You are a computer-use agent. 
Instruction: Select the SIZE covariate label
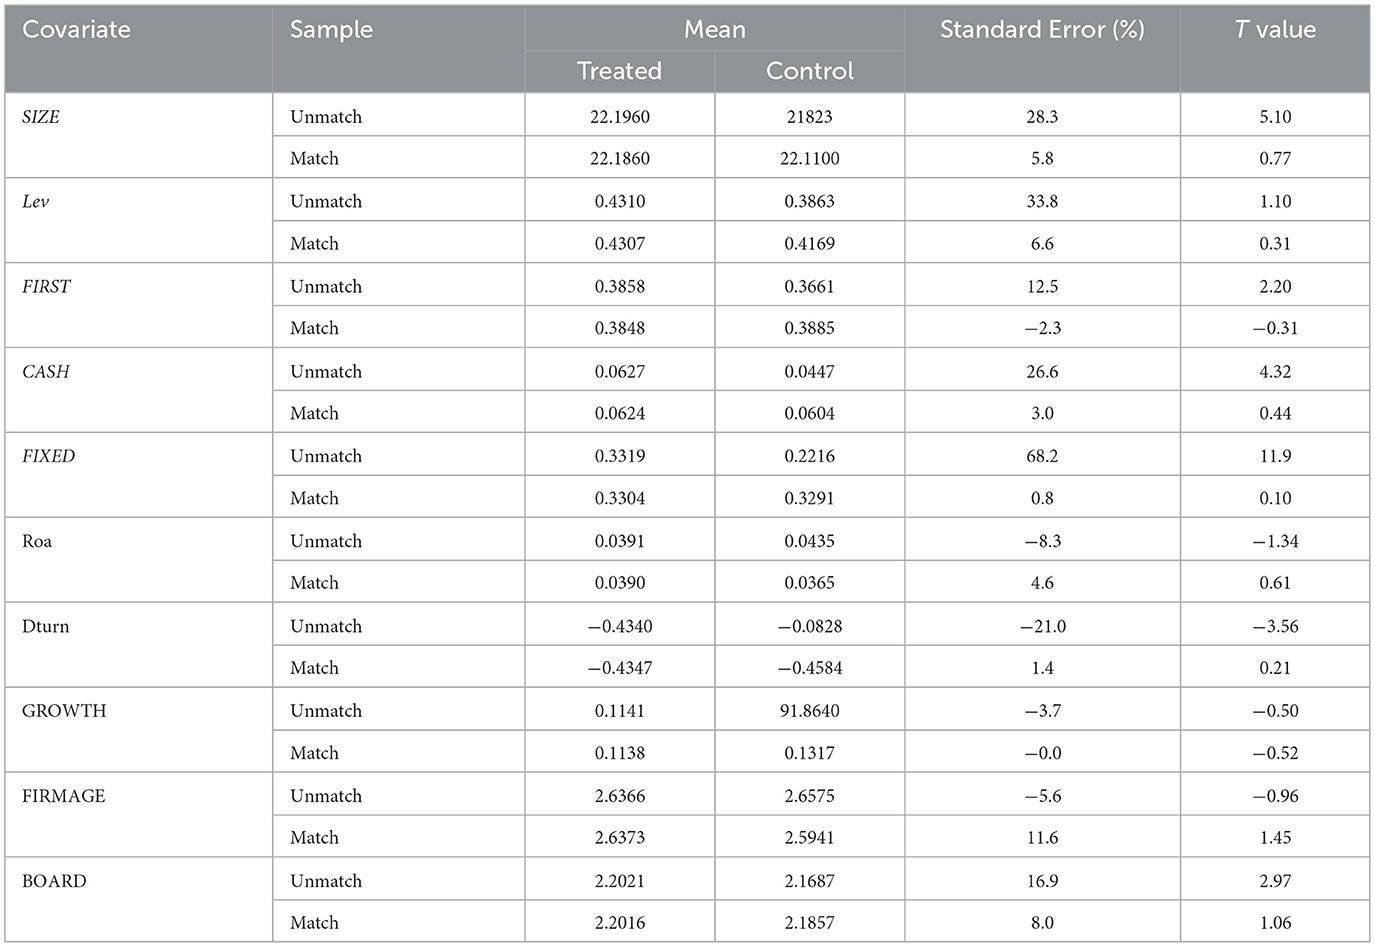(41, 117)
